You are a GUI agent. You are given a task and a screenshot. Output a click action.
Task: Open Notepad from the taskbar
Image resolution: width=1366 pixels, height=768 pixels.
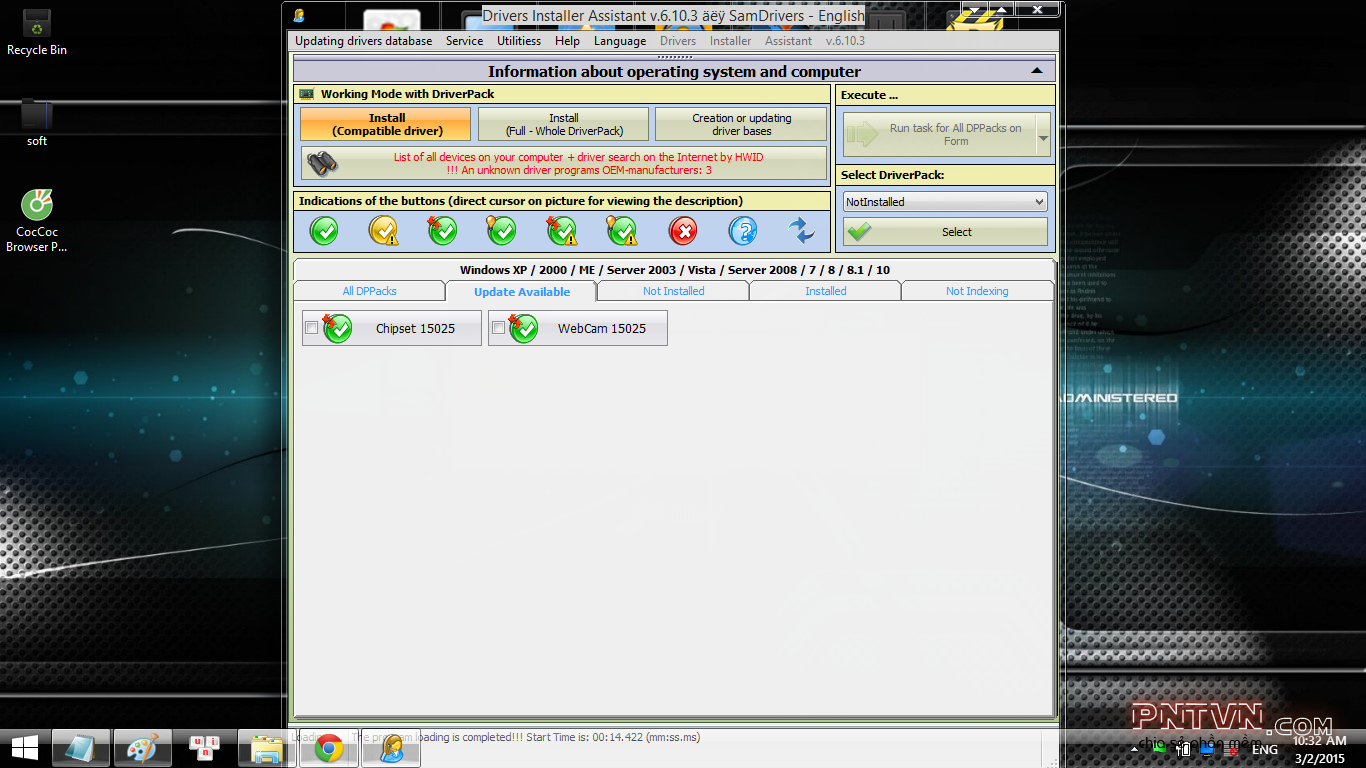pos(81,748)
